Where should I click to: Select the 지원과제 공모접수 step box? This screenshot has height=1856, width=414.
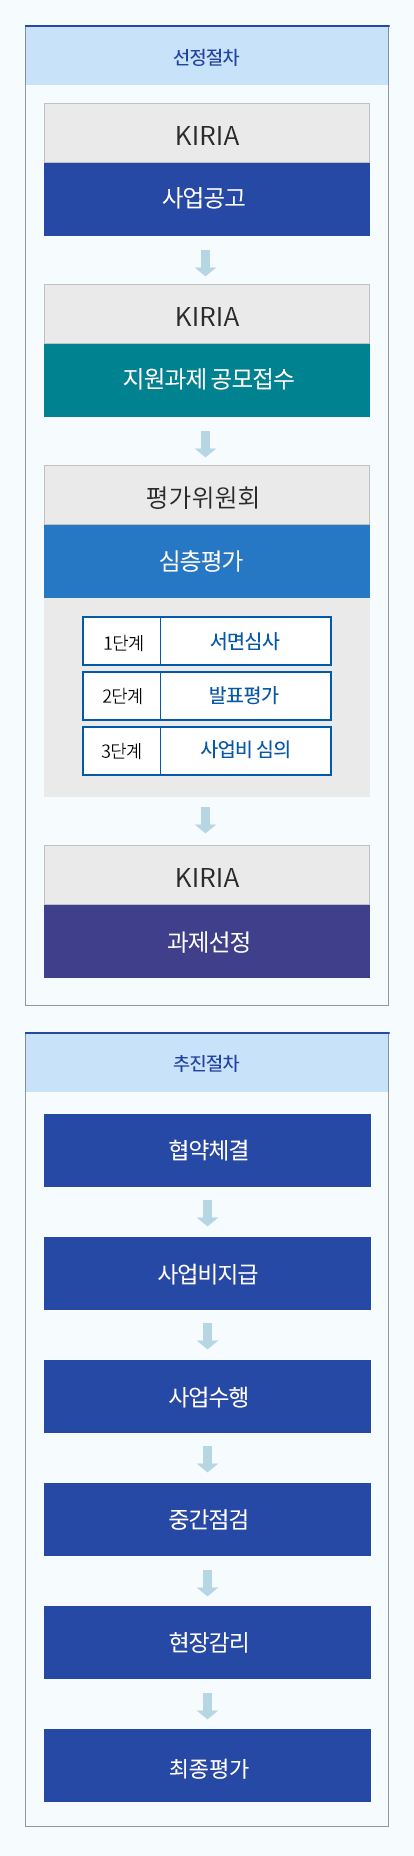[x=207, y=380]
